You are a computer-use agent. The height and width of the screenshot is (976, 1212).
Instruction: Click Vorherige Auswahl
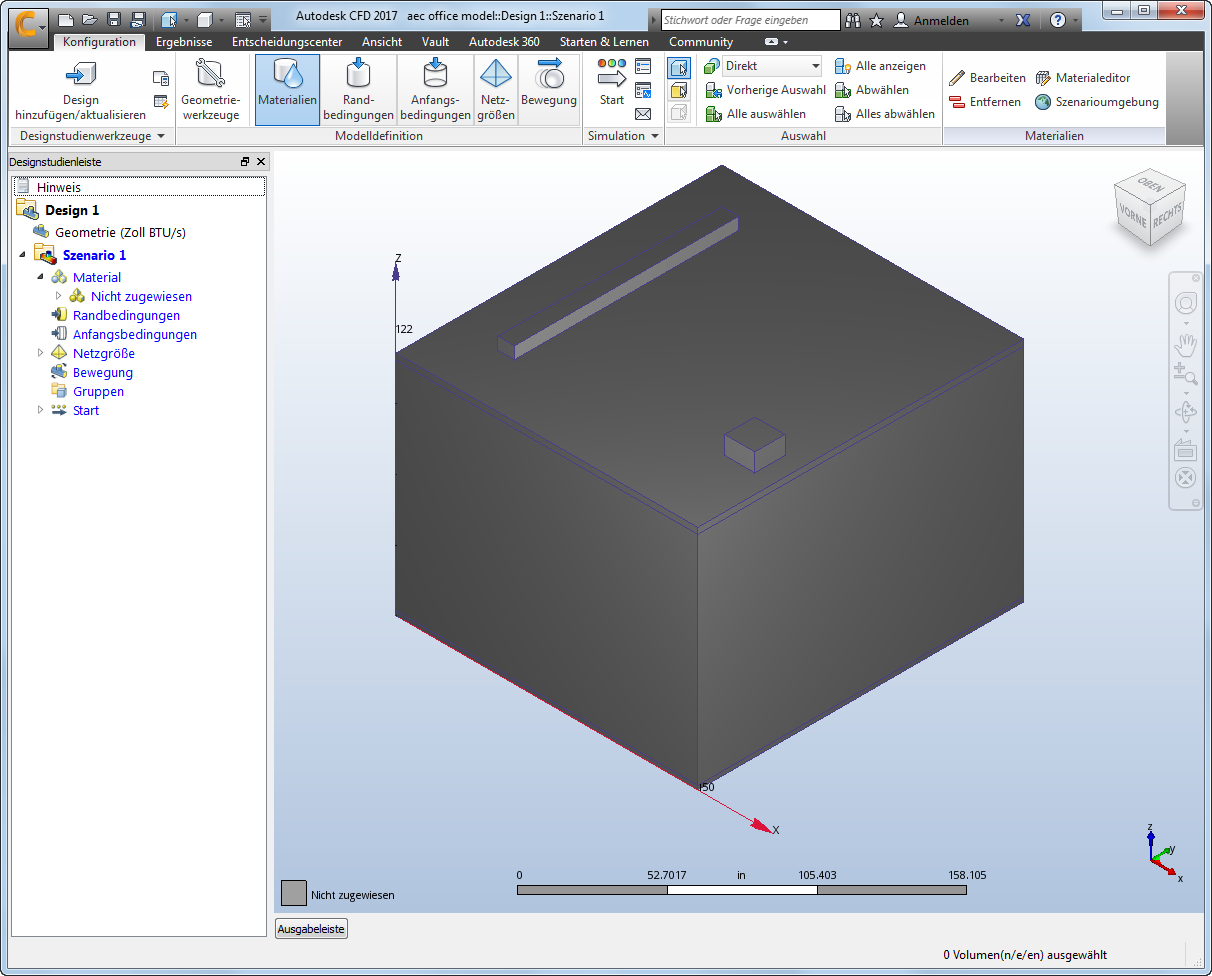tap(765, 90)
